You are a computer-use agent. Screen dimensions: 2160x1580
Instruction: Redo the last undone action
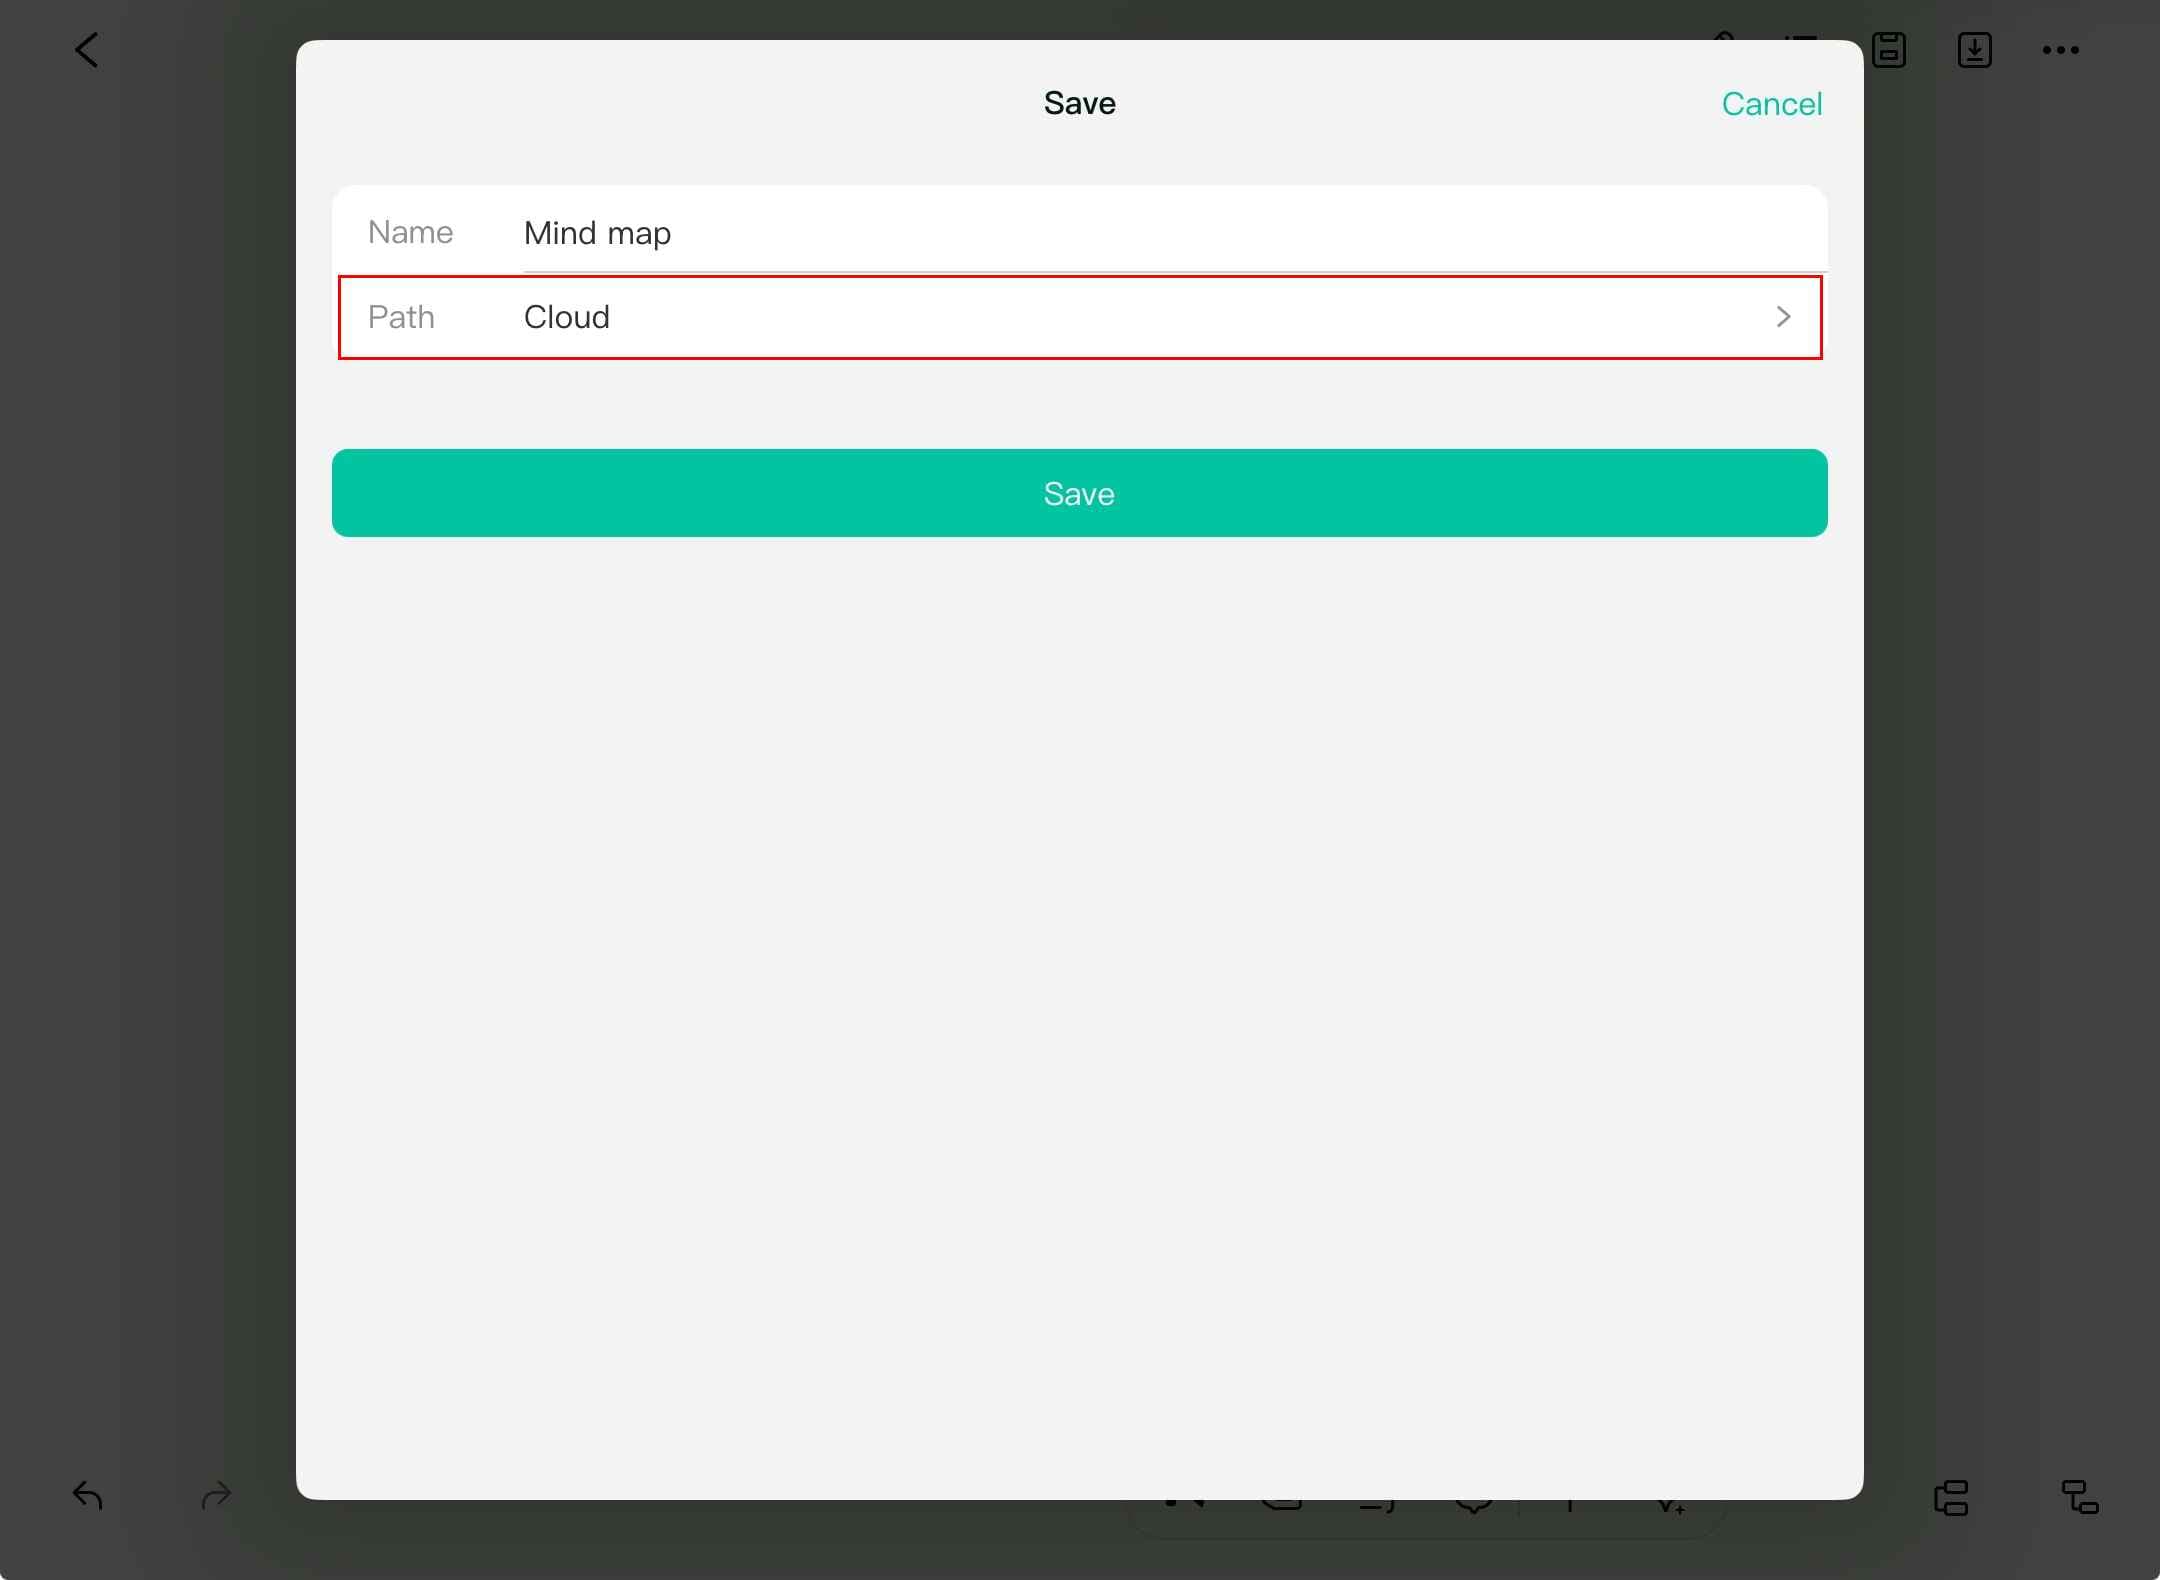pyautogui.click(x=216, y=1495)
